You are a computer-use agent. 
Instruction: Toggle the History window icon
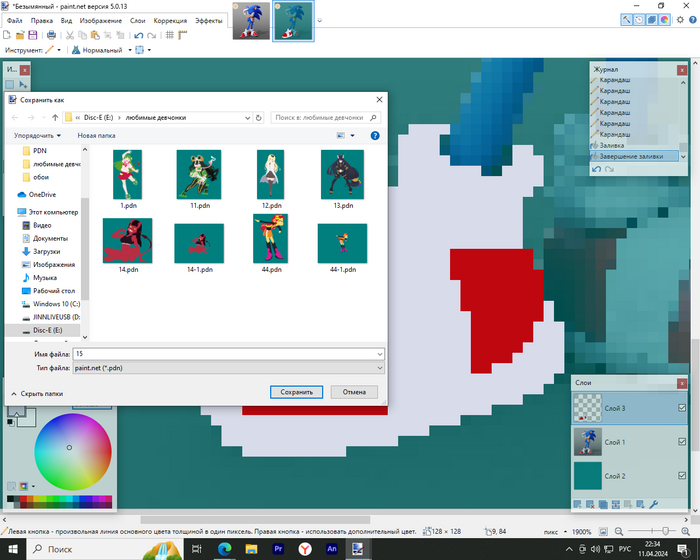(x=639, y=19)
